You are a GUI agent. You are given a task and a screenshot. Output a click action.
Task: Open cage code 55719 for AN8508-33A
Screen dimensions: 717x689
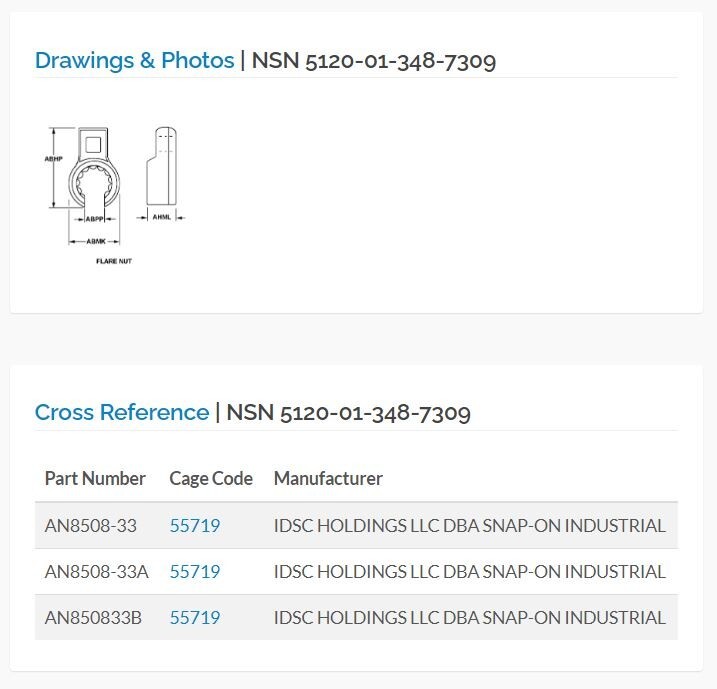click(x=195, y=571)
